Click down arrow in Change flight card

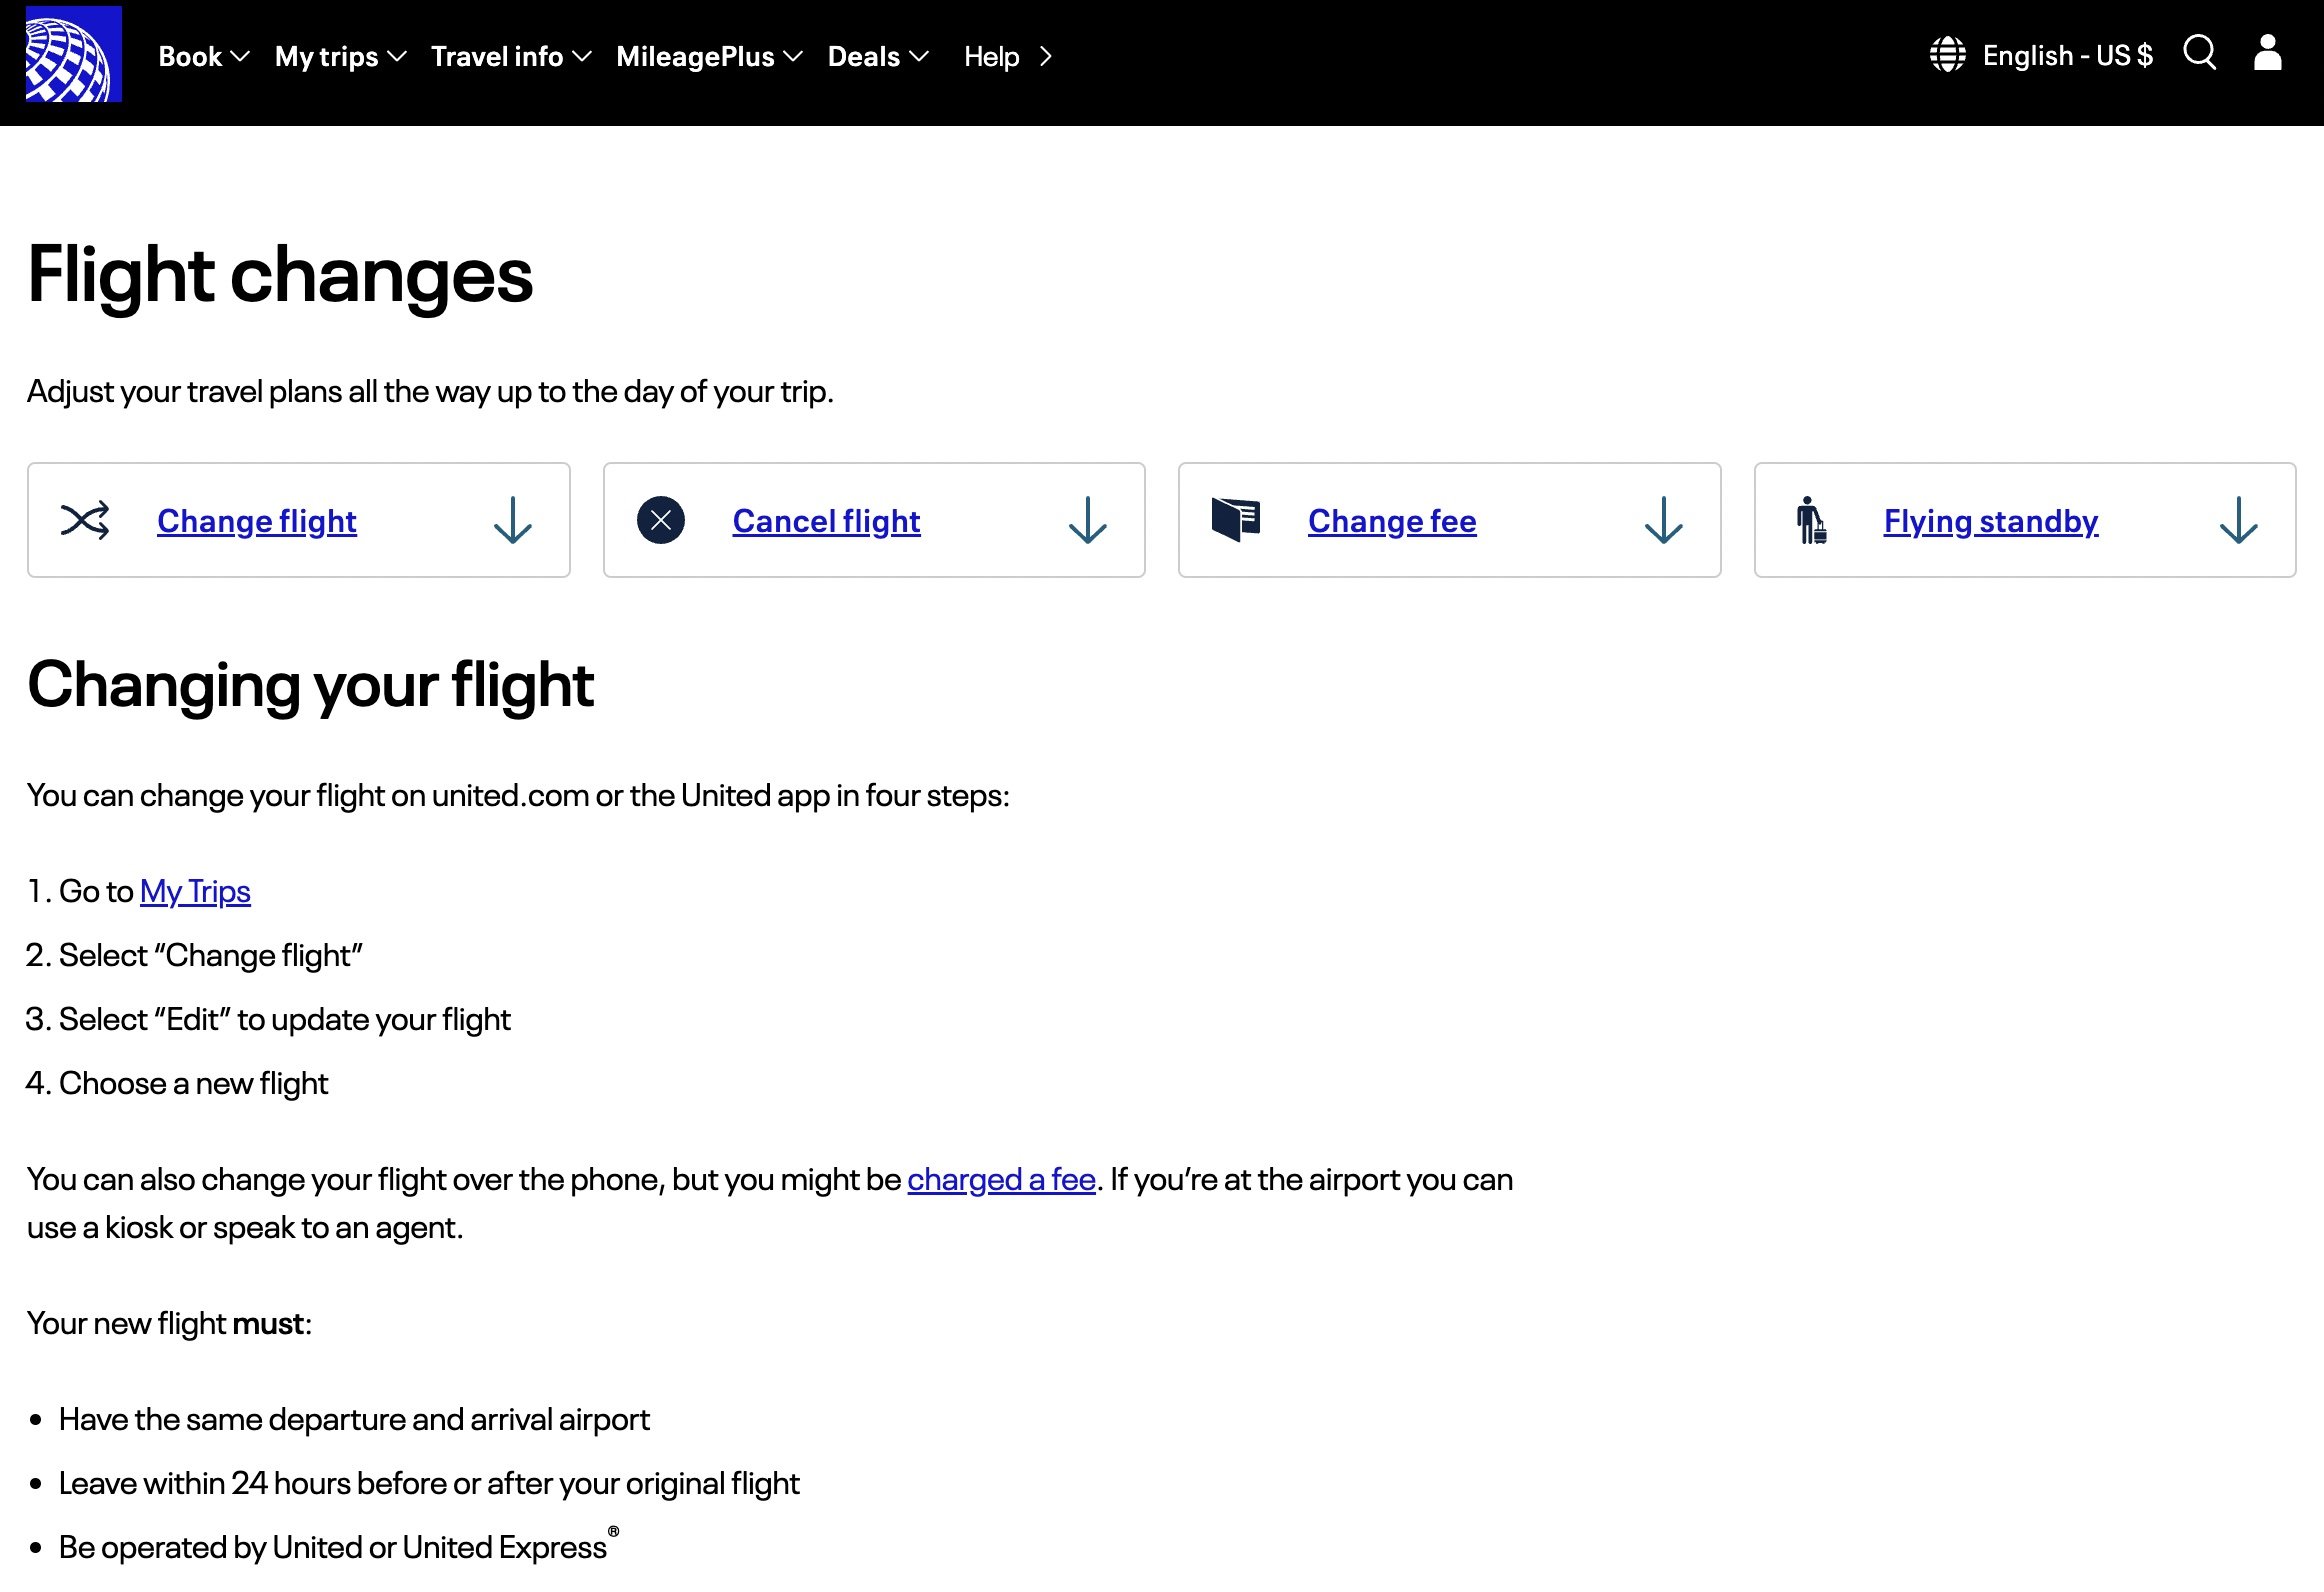[x=513, y=520]
